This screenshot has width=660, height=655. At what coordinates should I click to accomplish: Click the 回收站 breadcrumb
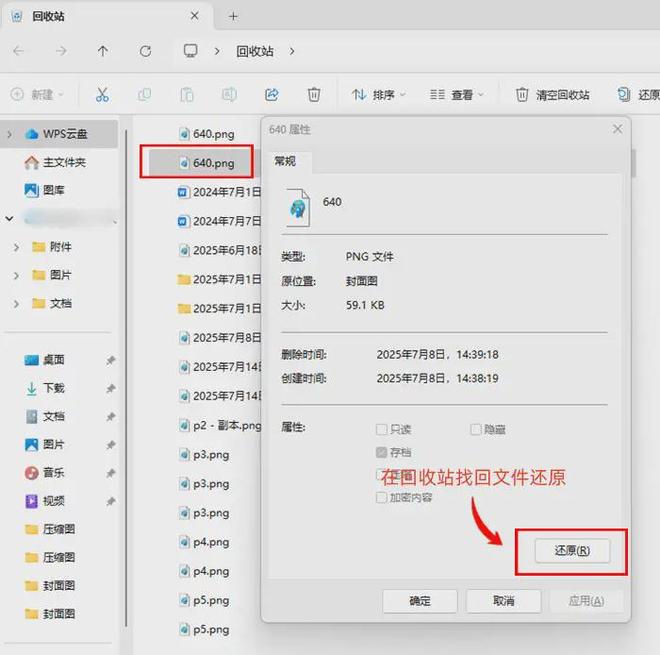[255, 51]
